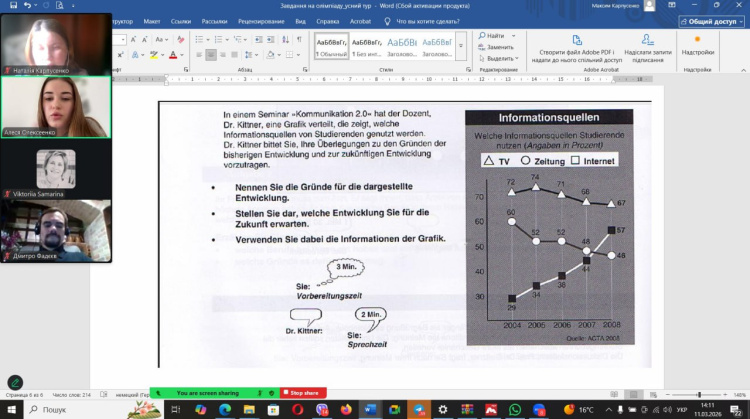
Task: Open the highlight color dropdown arrow
Action: (162, 55)
